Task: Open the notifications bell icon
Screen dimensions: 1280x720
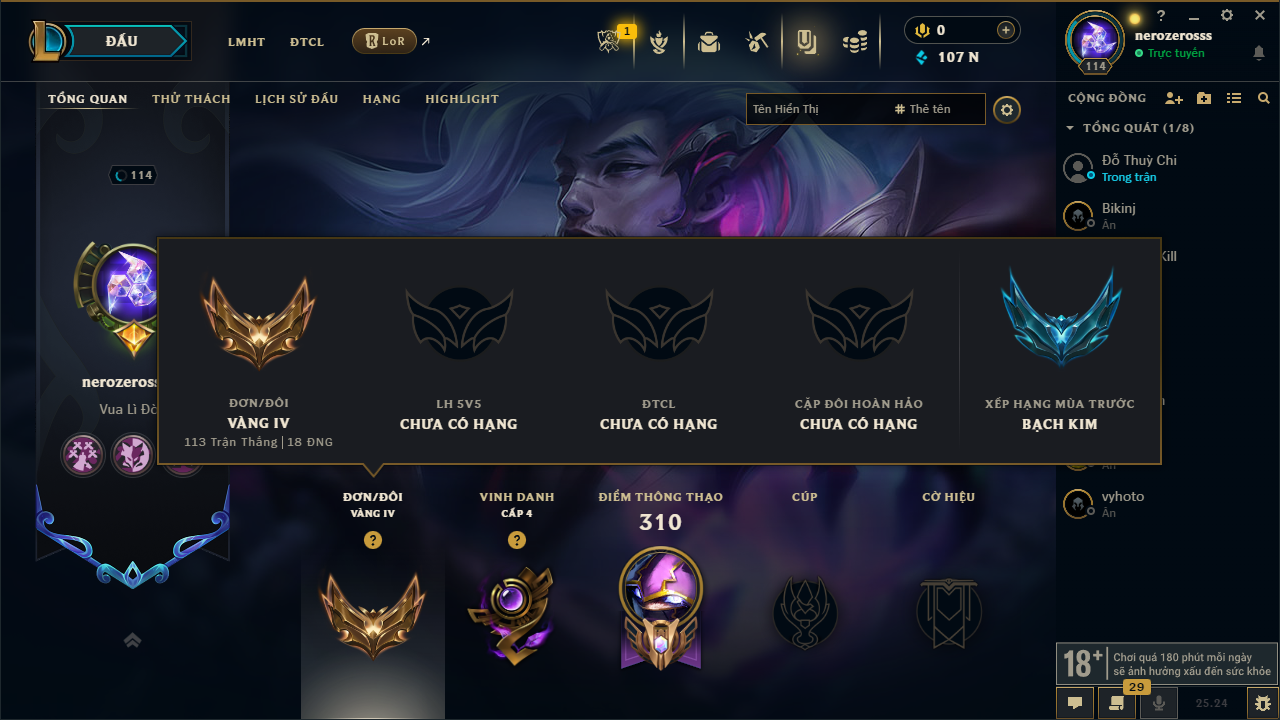Action: 1259,53
